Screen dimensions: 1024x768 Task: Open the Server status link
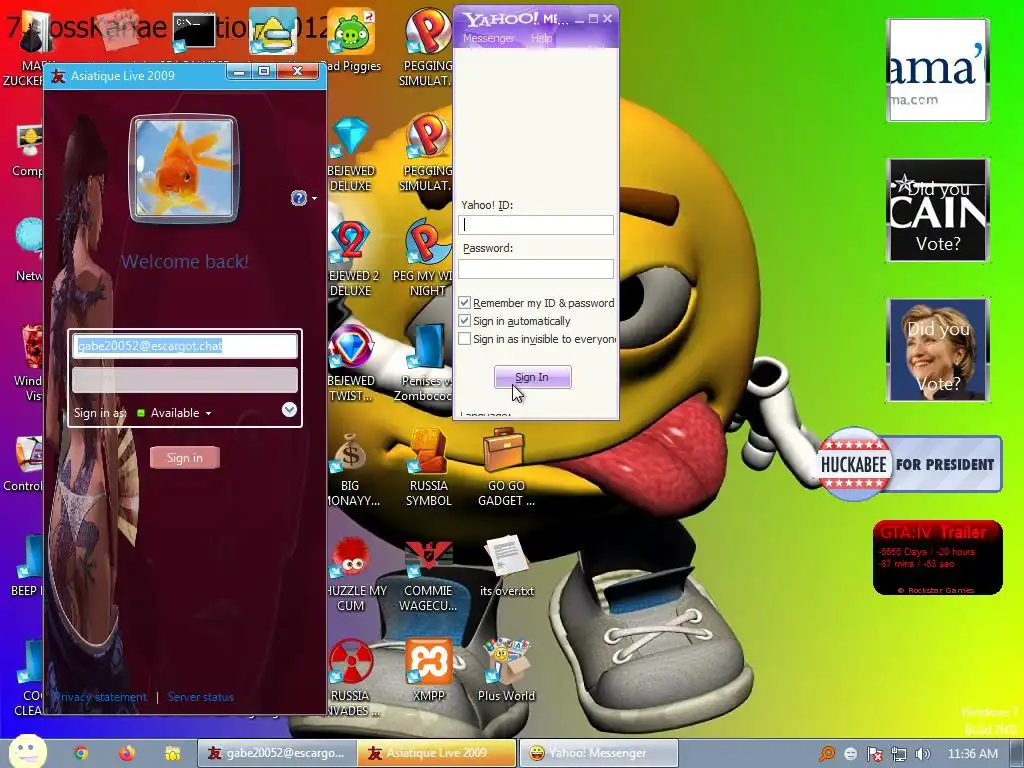point(200,697)
